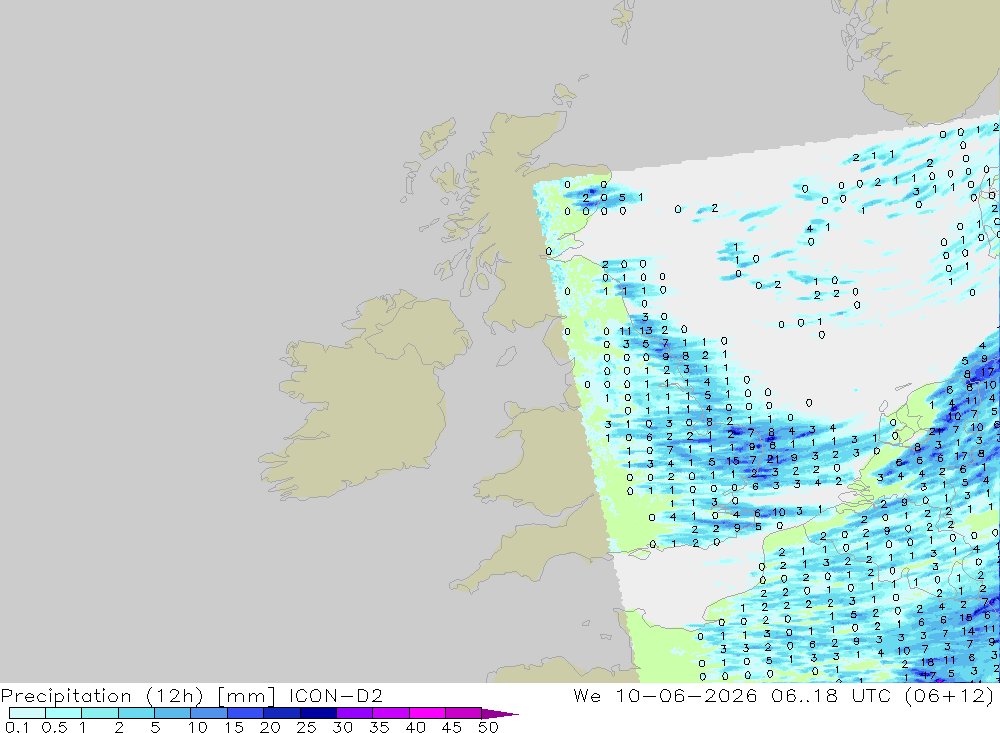Click the 'Precipitation' title word
The width and height of the screenshot is (1000, 733).
pyautogui.click(x=66, y=696)
